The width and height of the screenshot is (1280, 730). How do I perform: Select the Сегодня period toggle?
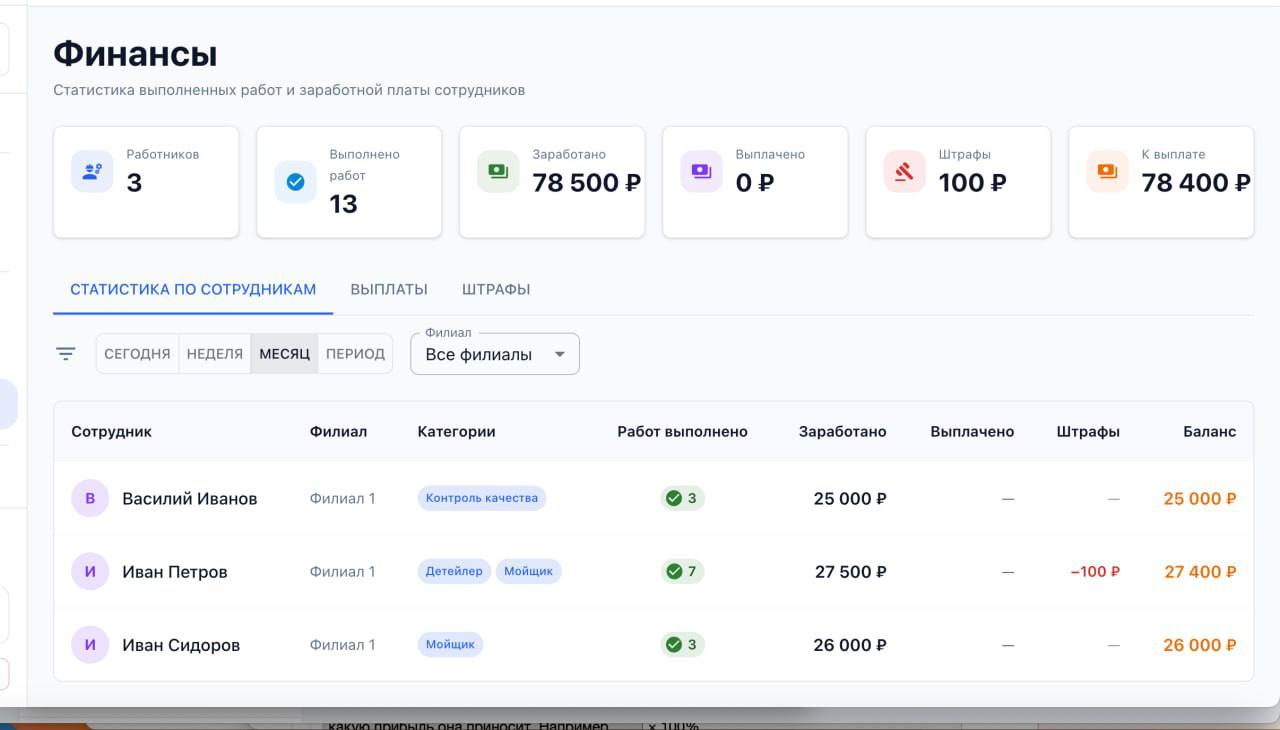pos(137,354)
